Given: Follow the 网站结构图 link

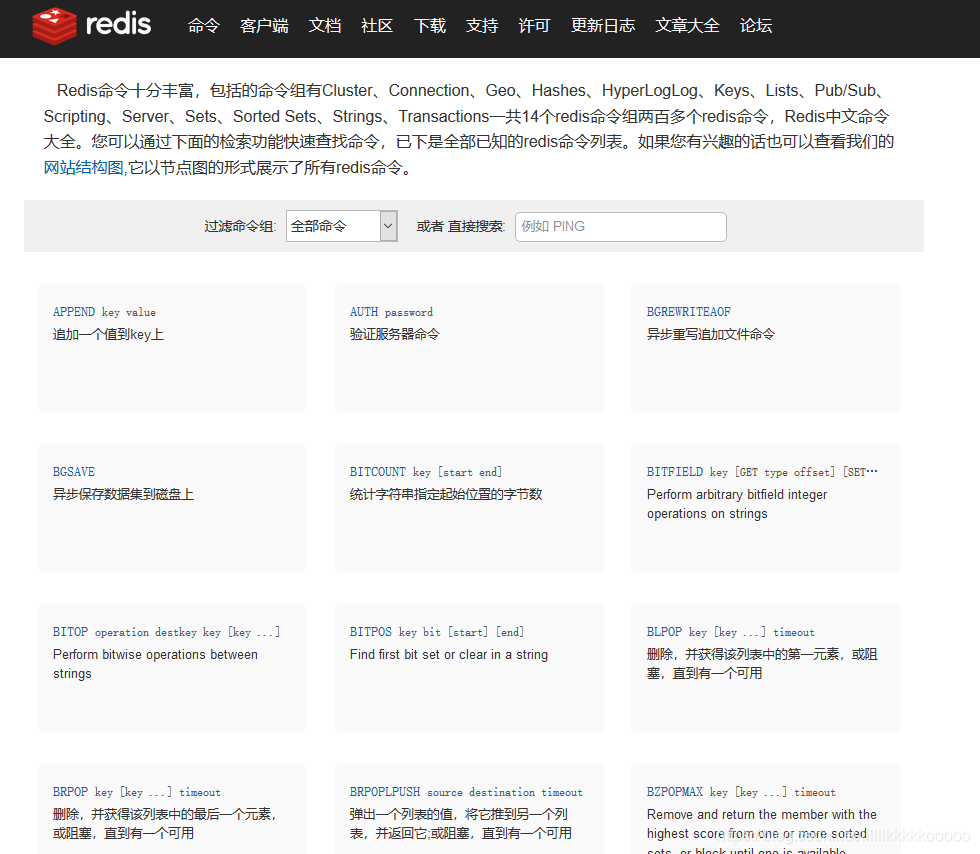Looking at the screenshot, I should pos(84,168).
